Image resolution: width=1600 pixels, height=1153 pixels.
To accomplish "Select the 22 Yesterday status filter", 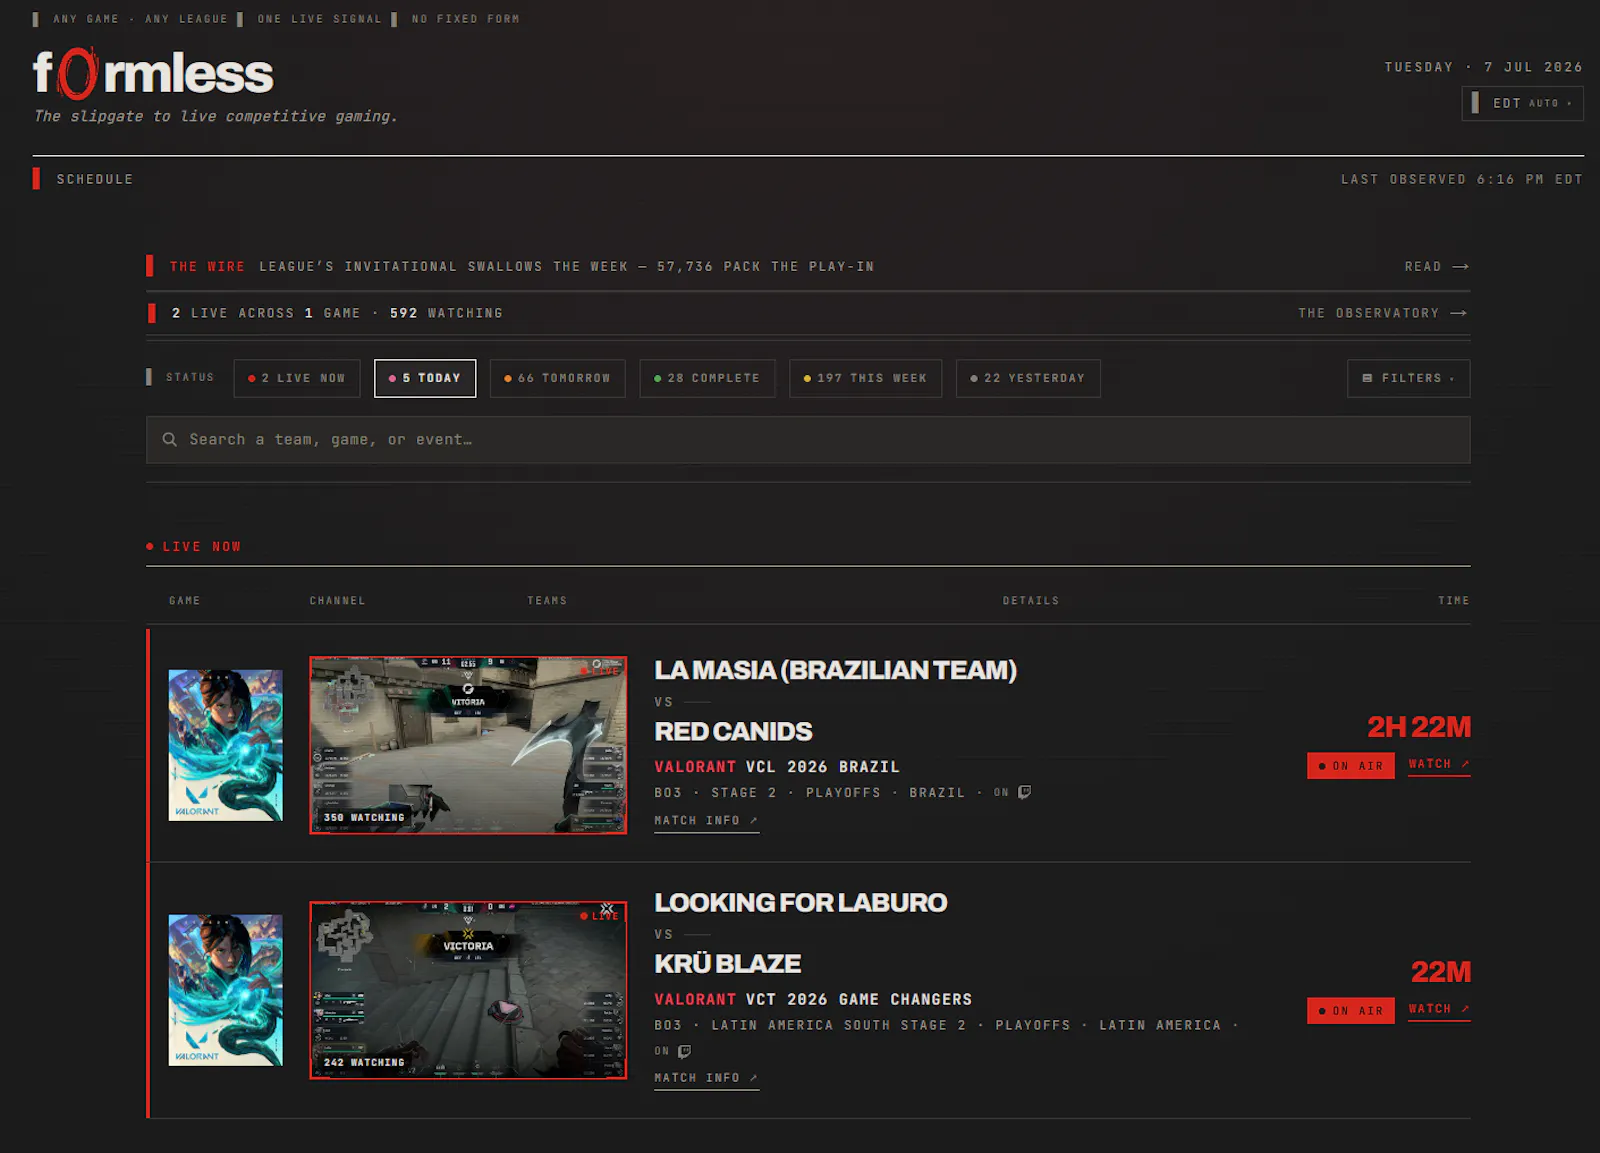I will point(1028,378).
